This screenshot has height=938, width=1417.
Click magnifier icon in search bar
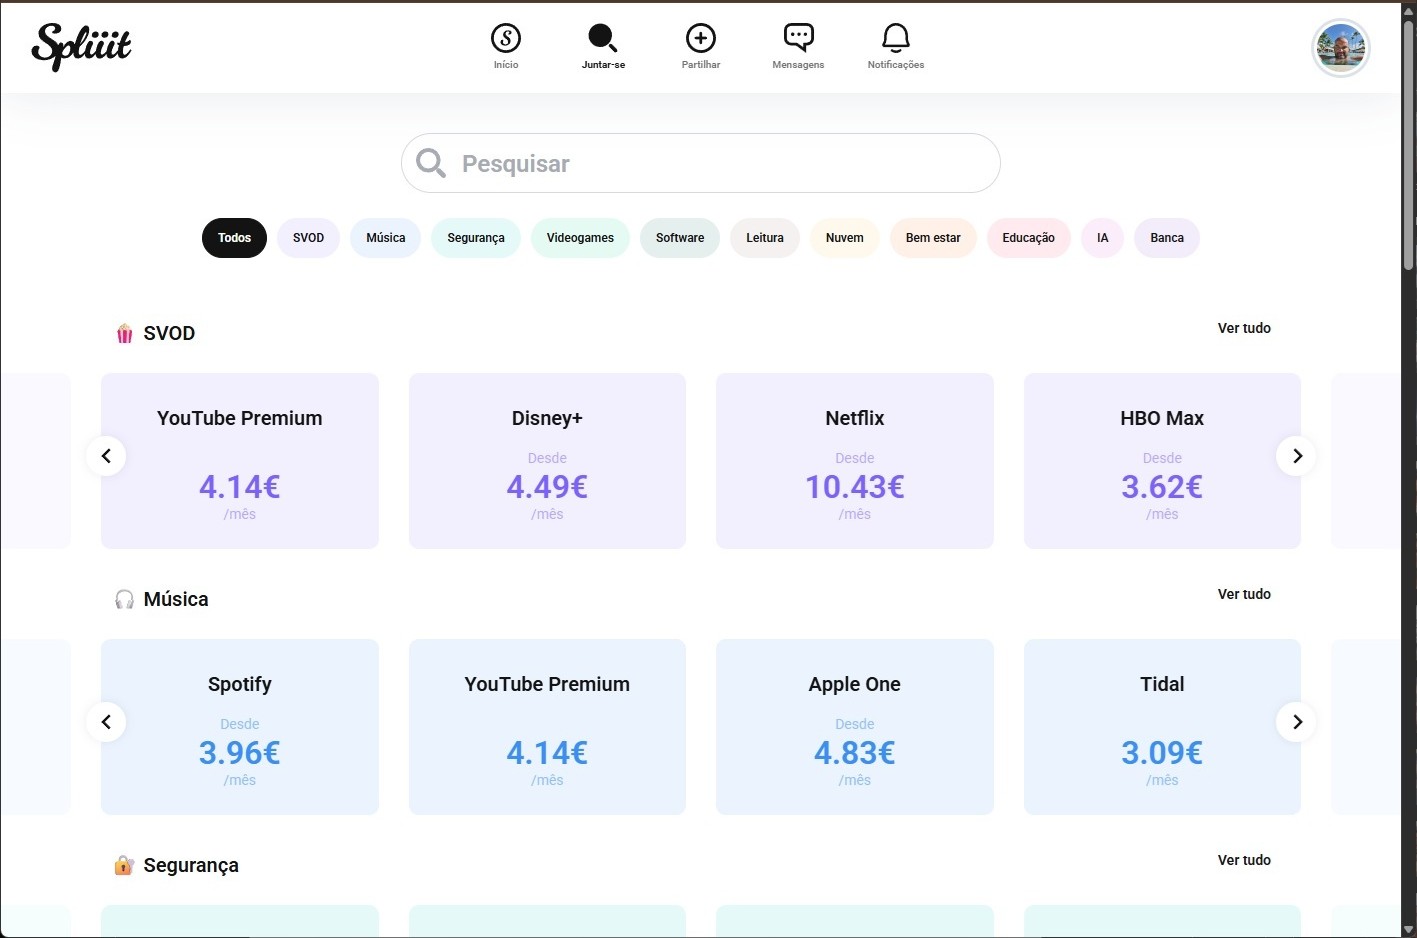(x=431, y=163)
